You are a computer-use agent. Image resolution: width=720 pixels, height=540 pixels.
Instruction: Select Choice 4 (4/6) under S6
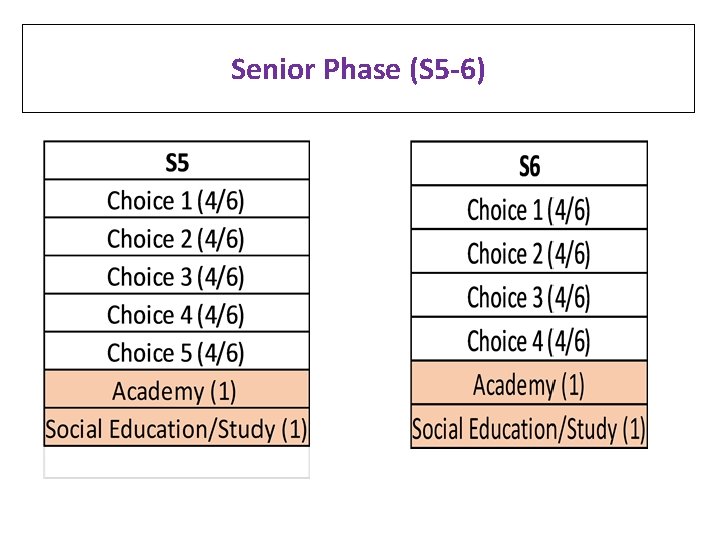pos(529,341)
